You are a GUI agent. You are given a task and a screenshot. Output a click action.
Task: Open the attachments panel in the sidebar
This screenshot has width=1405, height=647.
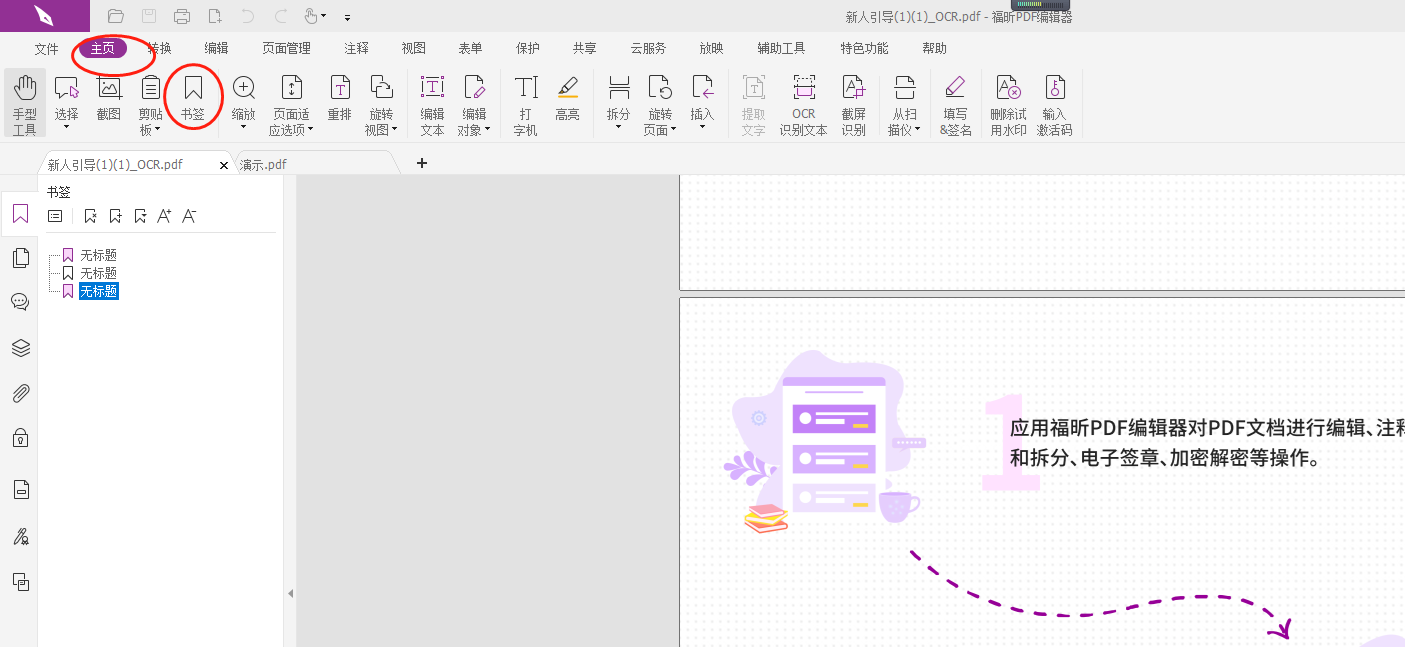click(x=20, y=393)
